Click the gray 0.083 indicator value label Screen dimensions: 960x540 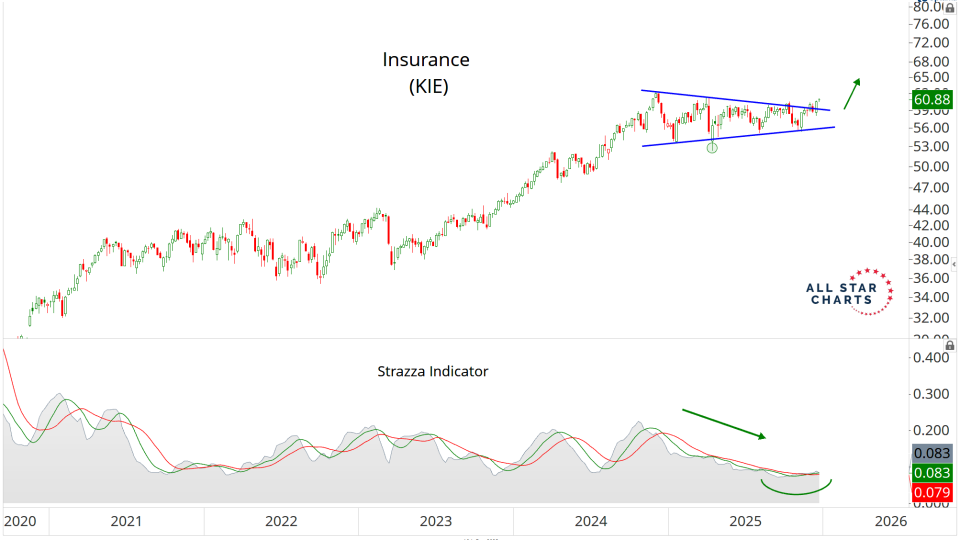[931, 454]
